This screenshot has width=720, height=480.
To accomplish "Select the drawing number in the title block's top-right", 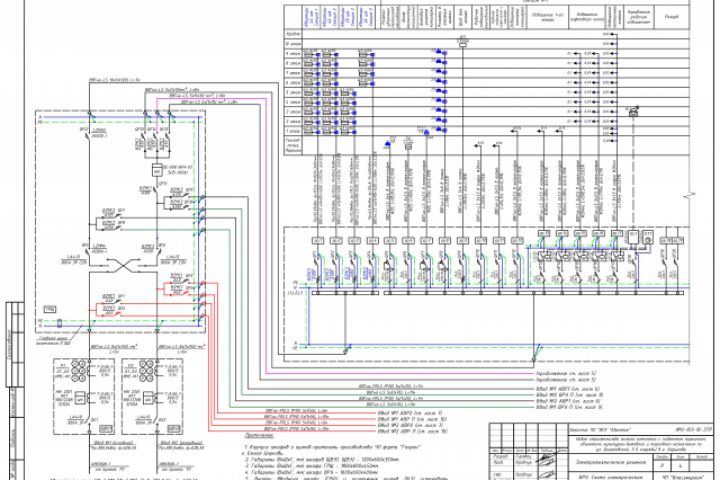I will pyautogui.click(x=693, y=429).
